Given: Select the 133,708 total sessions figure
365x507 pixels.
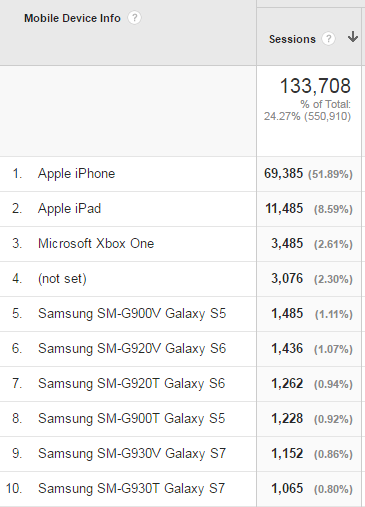Looking at the screenshot, I should coord(315,86).
